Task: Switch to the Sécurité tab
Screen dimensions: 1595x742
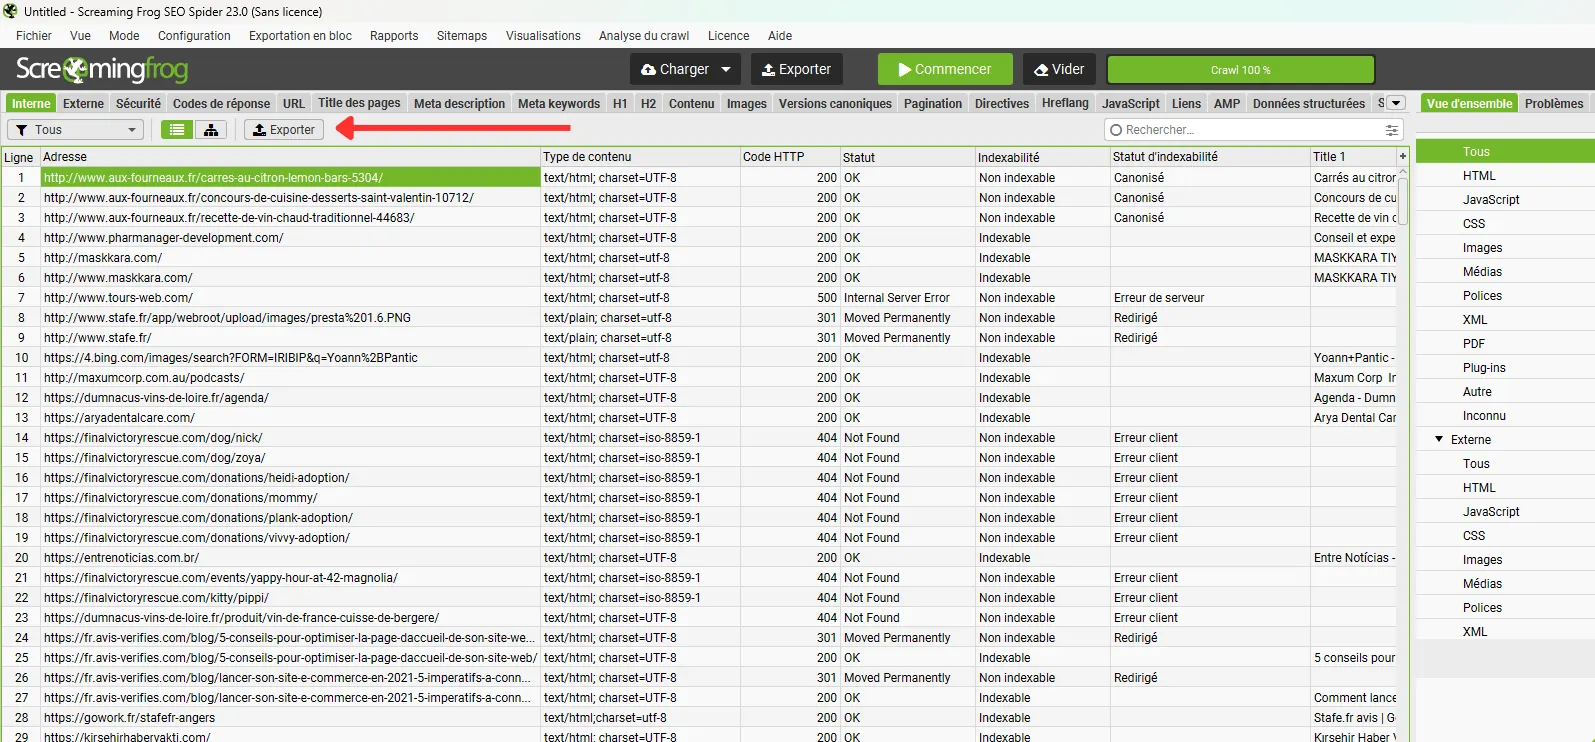Action: point(138,103)
